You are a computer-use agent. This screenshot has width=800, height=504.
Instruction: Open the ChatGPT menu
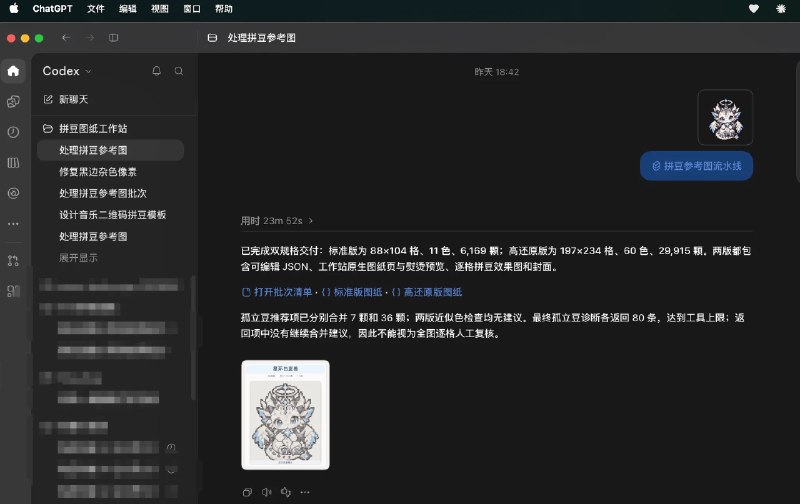click(x=52, y=9)
